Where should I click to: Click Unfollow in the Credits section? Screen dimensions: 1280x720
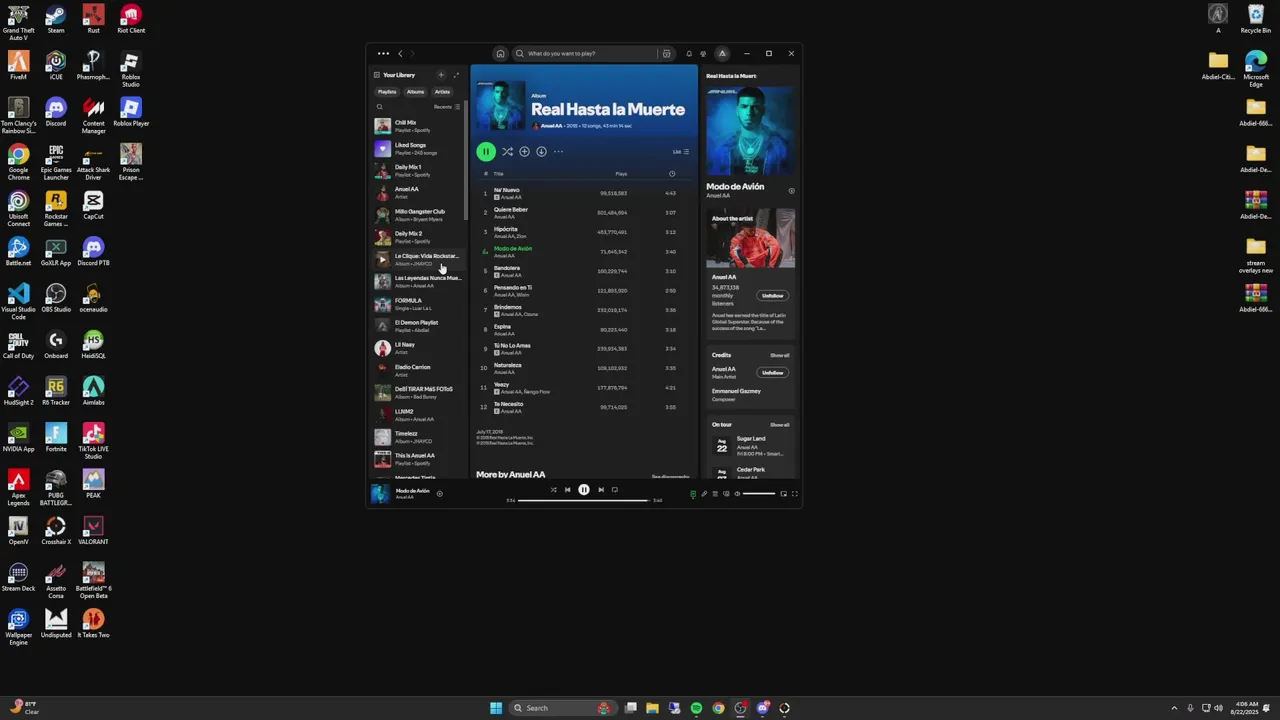(x=773, y=373)
